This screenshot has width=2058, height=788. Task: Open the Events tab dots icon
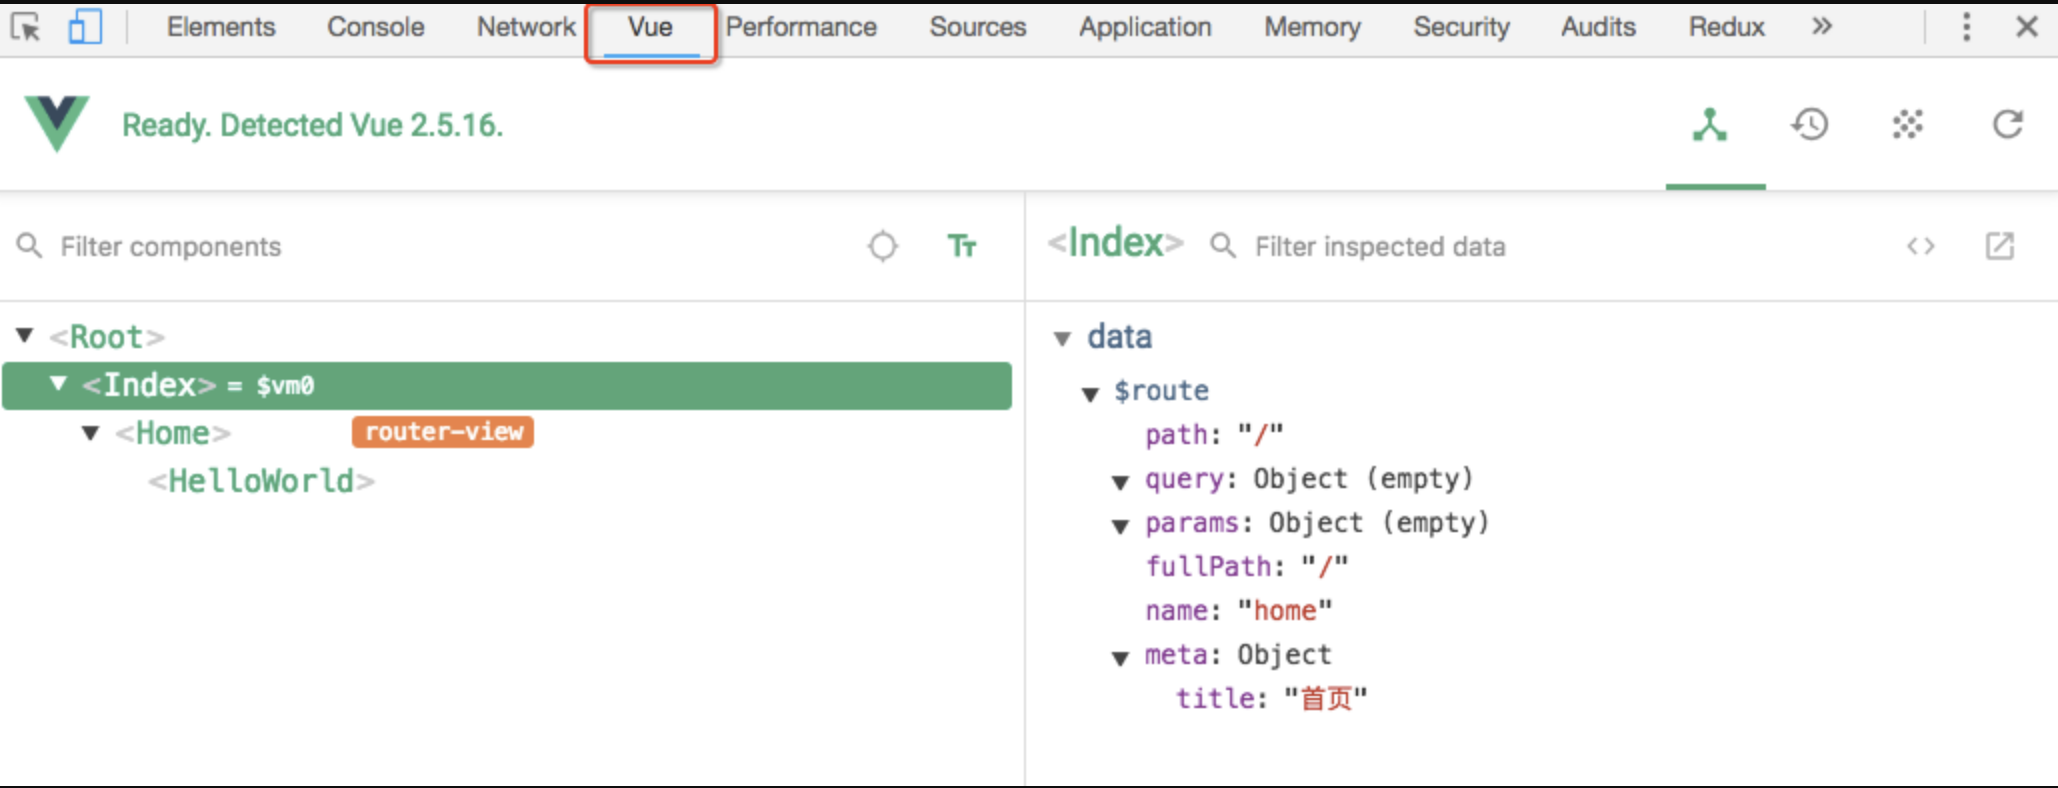(x=1907, y=125)
